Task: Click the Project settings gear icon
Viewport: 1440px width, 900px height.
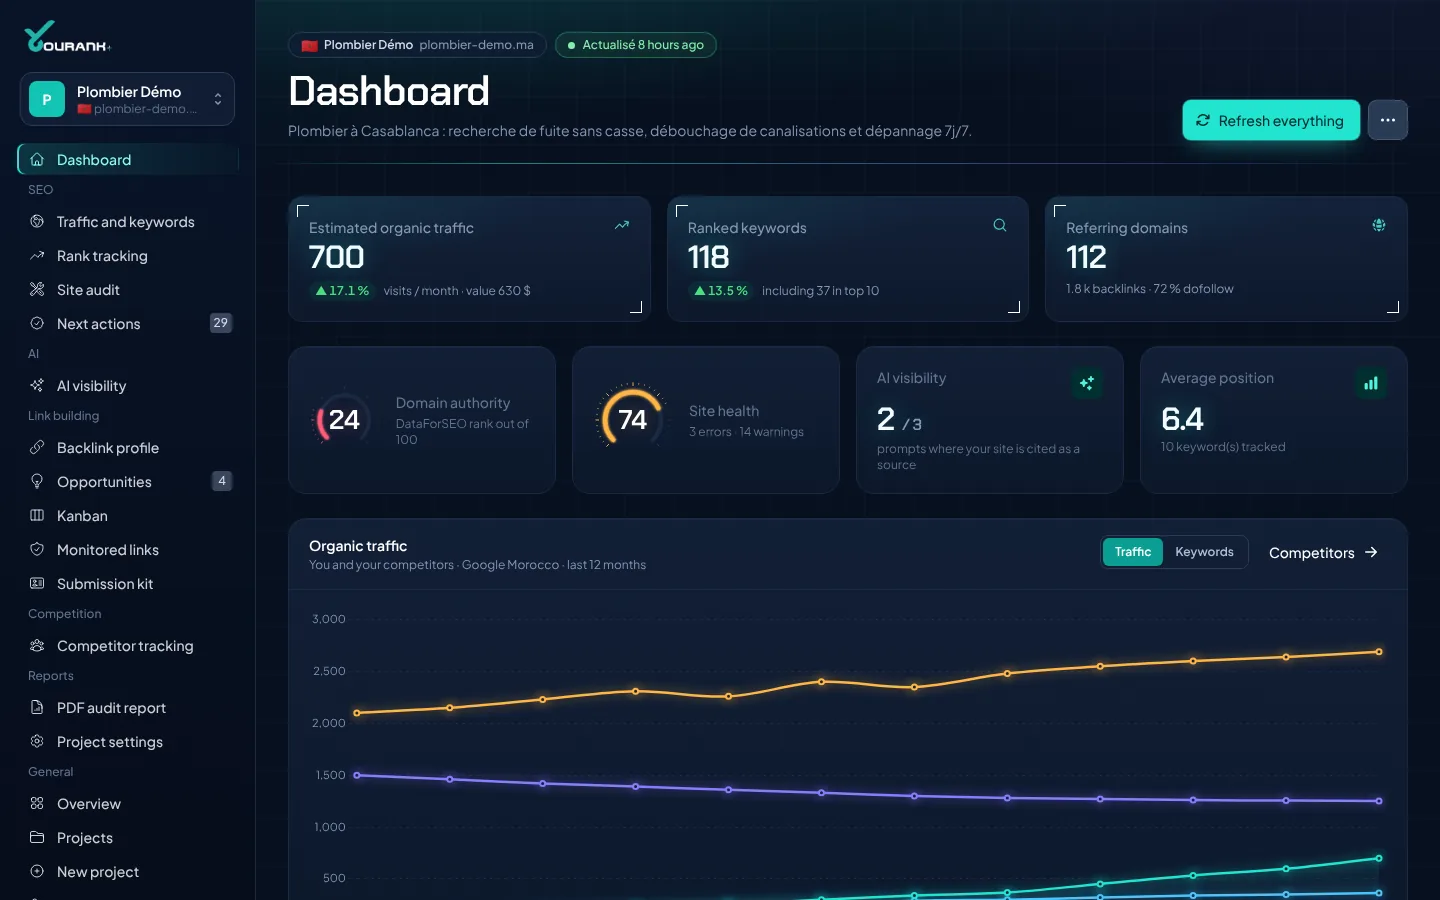Action: 37,741
